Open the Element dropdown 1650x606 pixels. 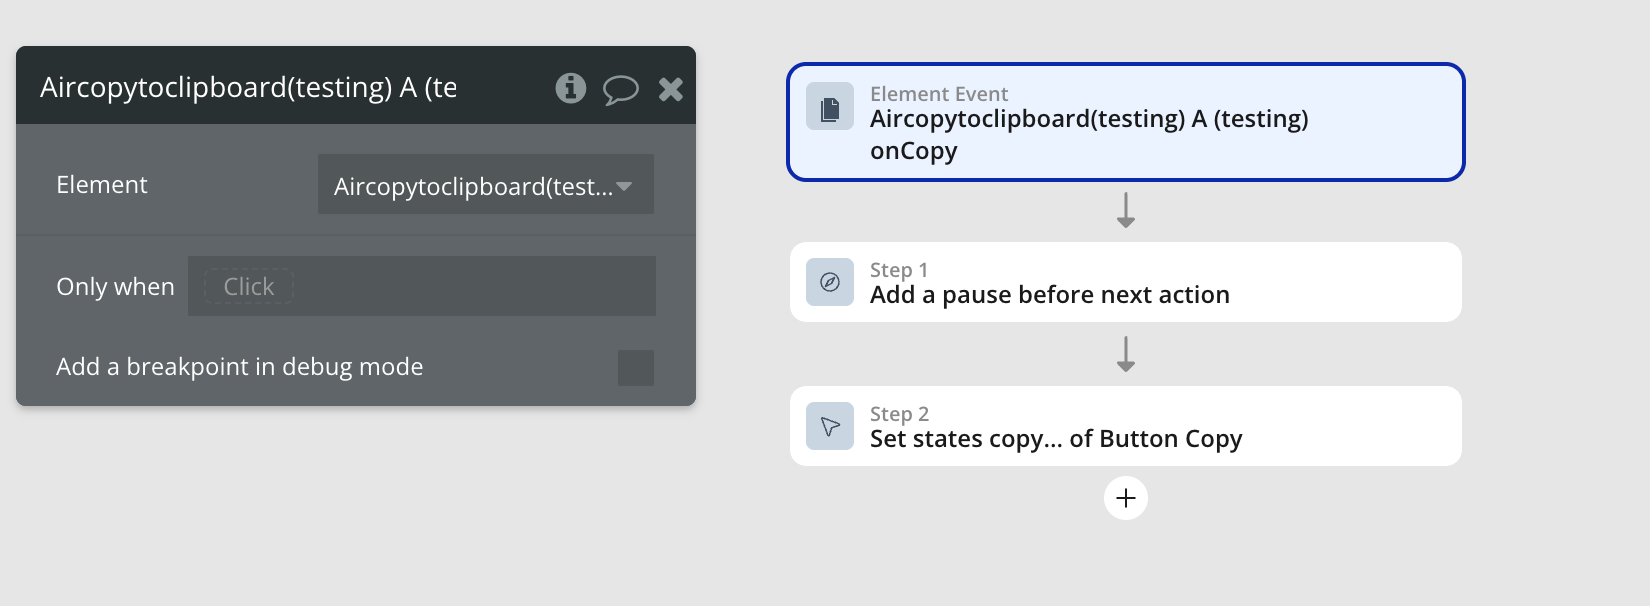tap(474, 185)
